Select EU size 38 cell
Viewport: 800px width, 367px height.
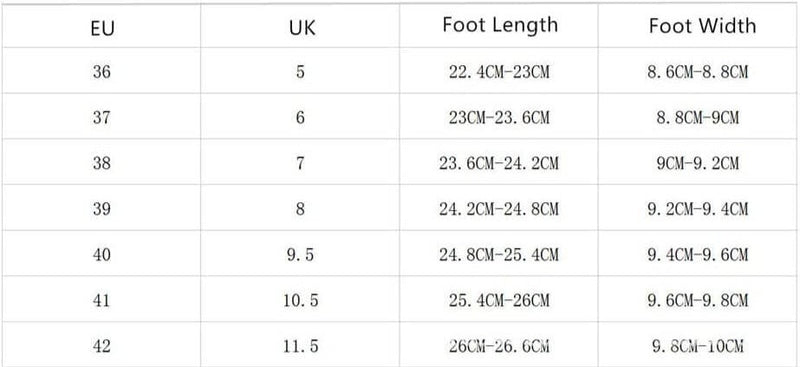coord(102,162)
